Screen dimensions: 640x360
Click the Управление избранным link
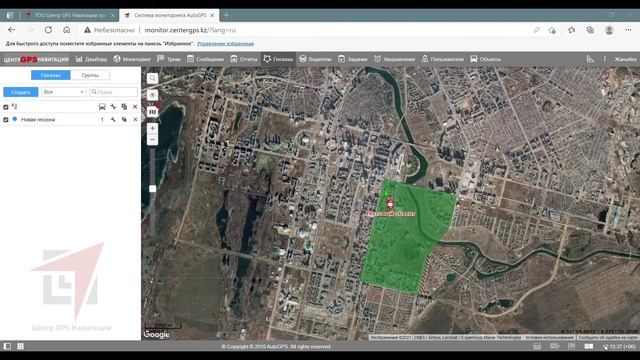(225, 44)
